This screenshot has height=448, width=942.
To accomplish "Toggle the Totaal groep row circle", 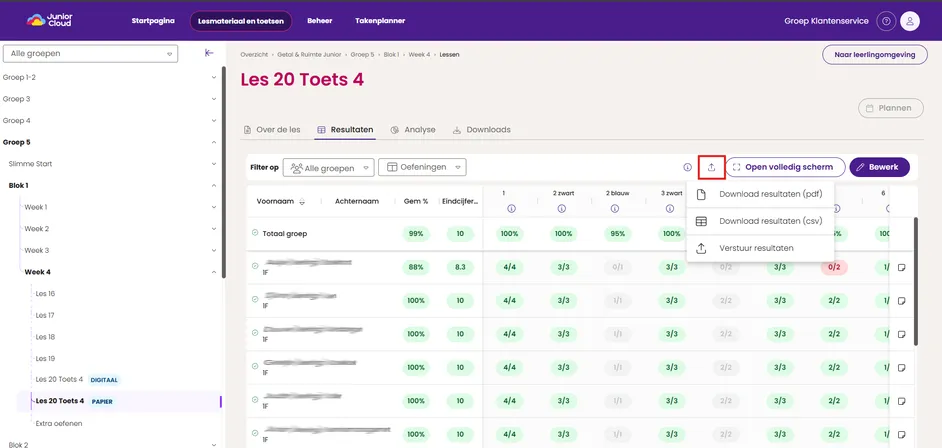I will [255, 233].
